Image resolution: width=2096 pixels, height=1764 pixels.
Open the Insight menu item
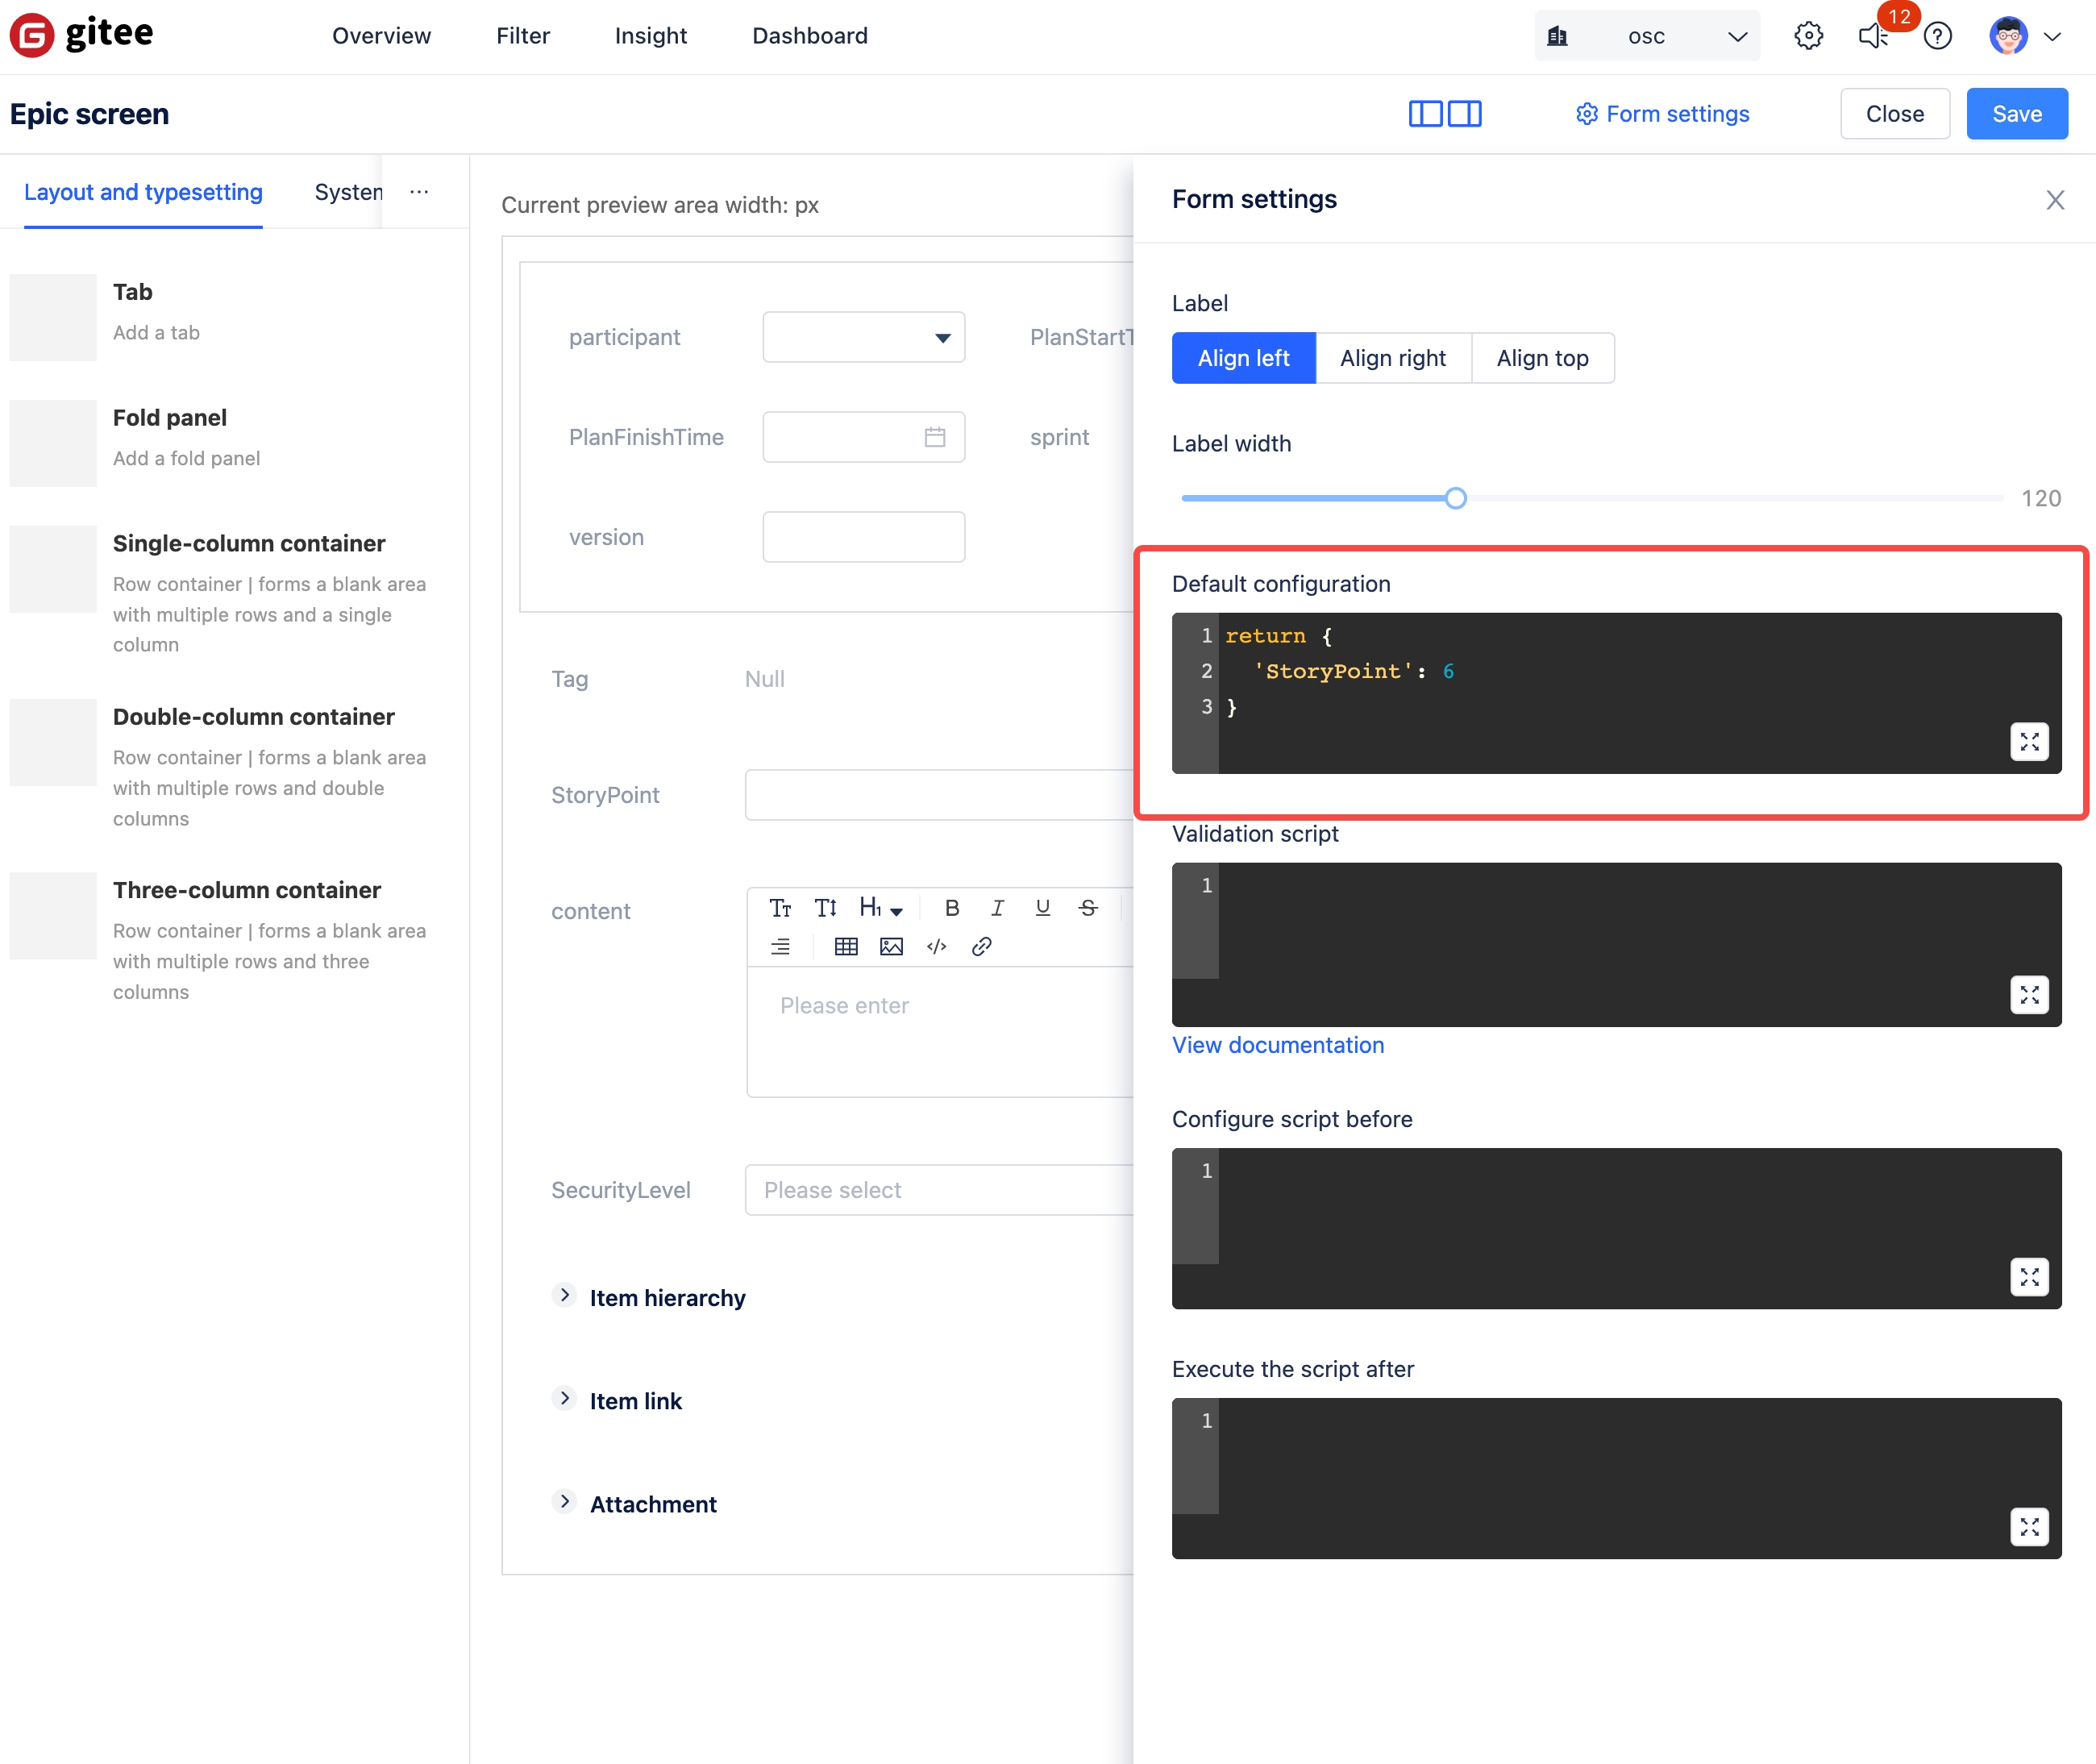[650, 36]
